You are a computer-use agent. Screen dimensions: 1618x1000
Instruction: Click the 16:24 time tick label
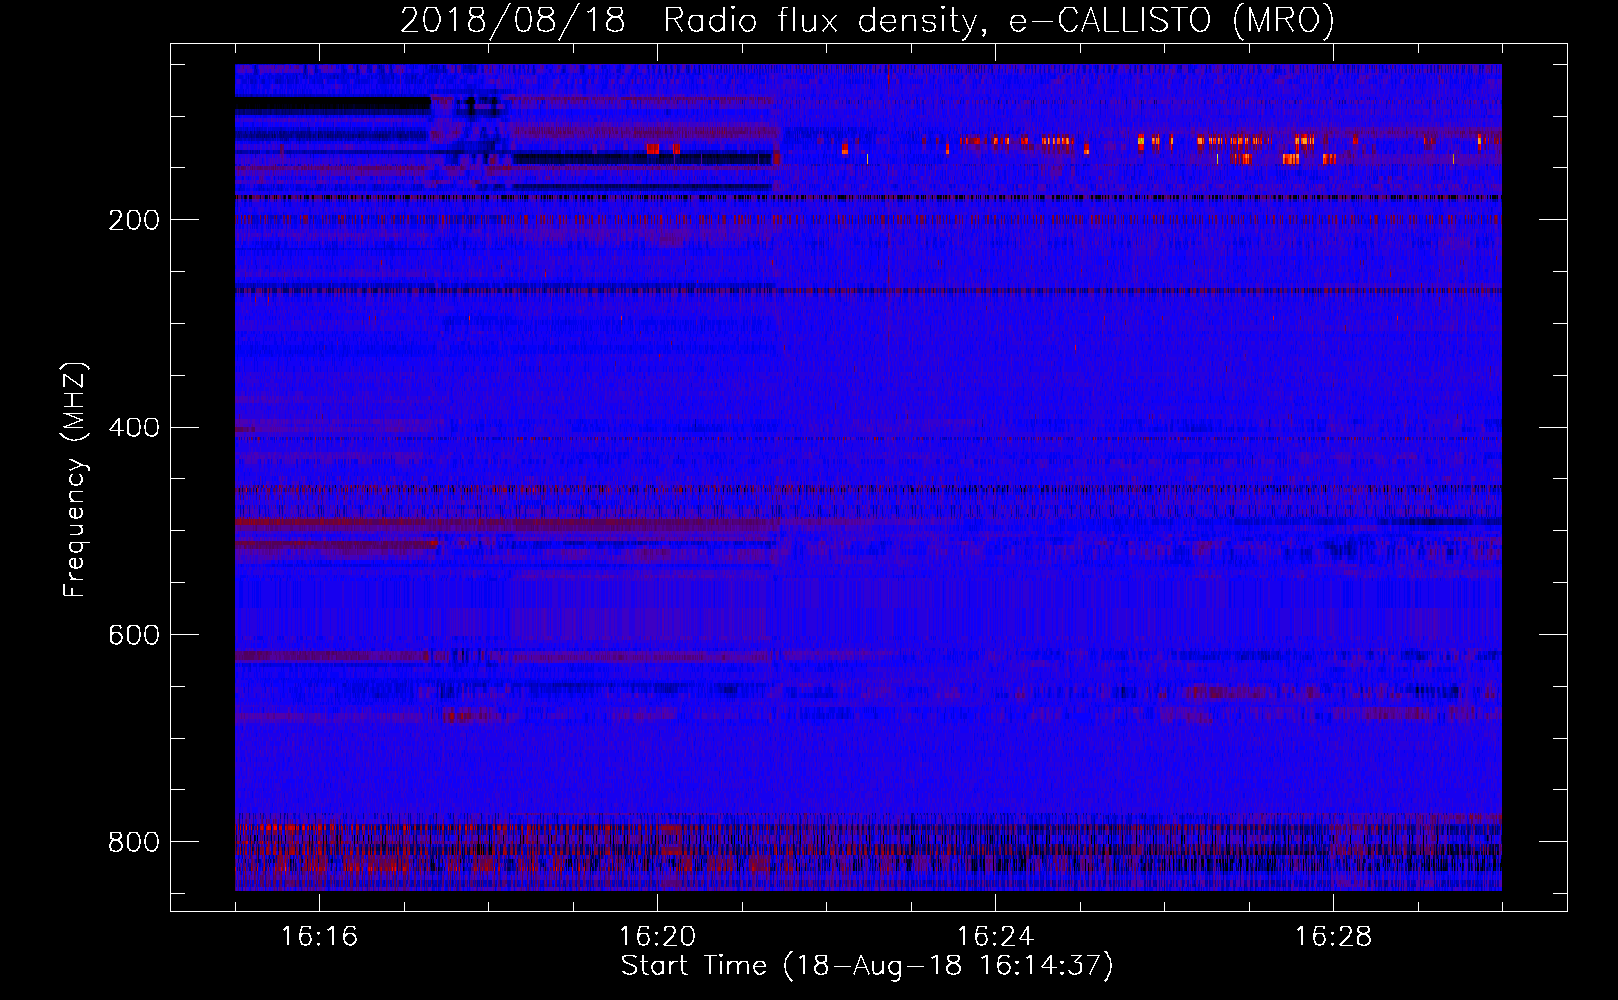tap(995, 937)
